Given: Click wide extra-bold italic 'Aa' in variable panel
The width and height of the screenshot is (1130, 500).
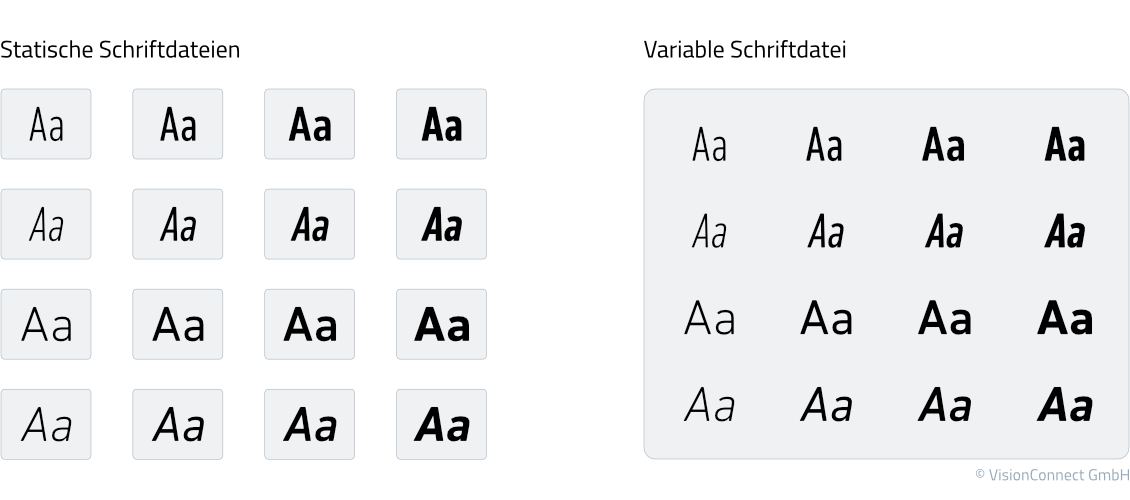Looking at the screenshot, I should [1064, 404].
